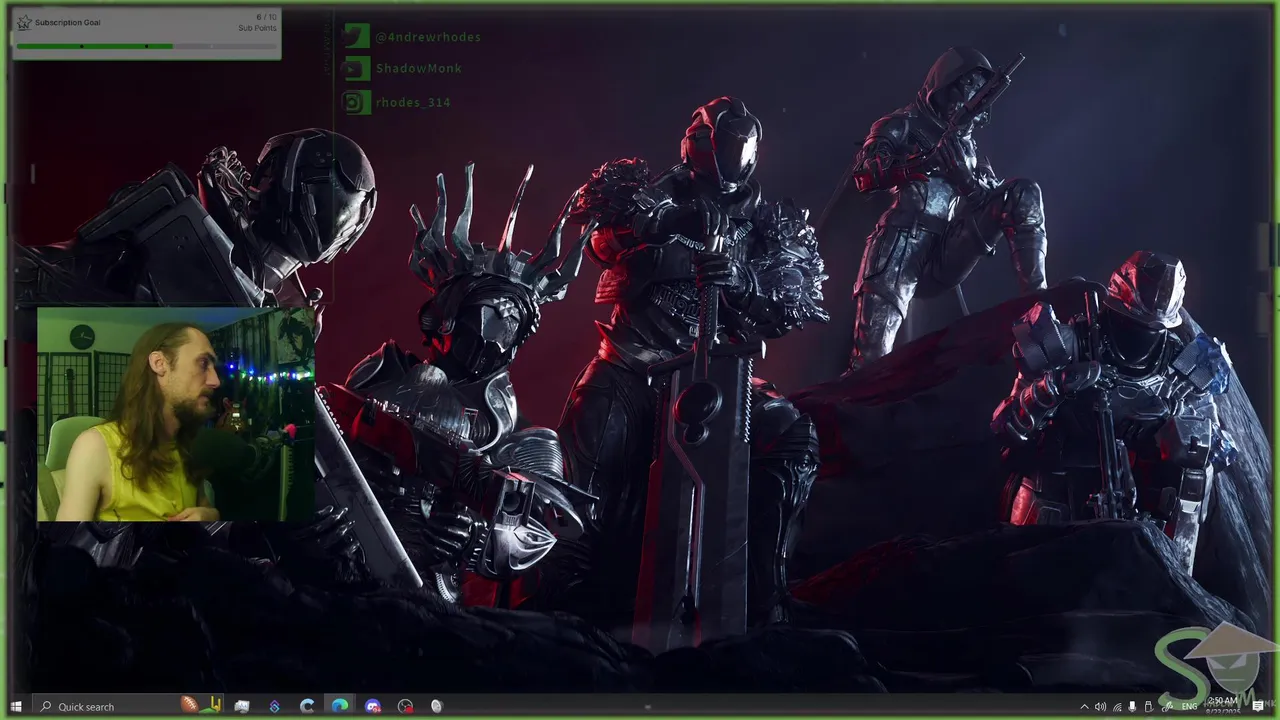Switch the ENG input language indicator
The image size is (1280, 720).
click(x=1189, y=707)
